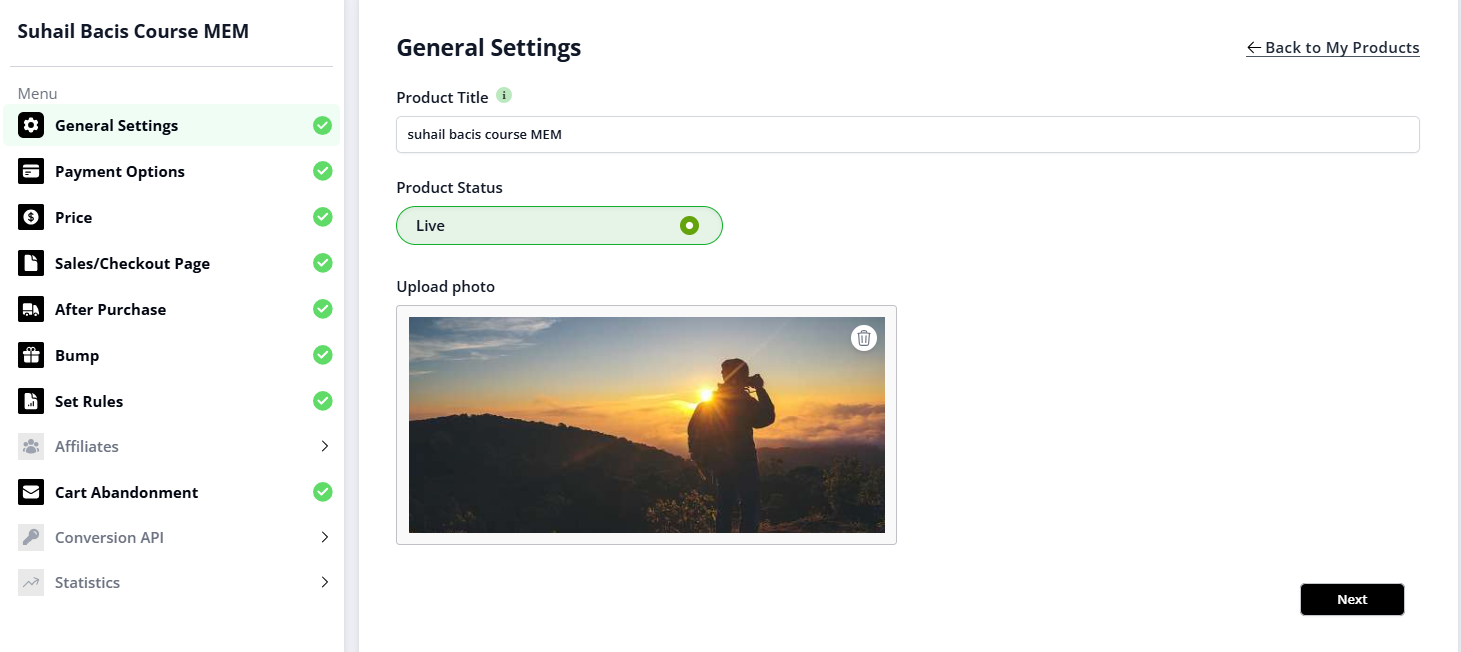
Task: Click the Price dollar icon
Action: (x=31, y=217)
